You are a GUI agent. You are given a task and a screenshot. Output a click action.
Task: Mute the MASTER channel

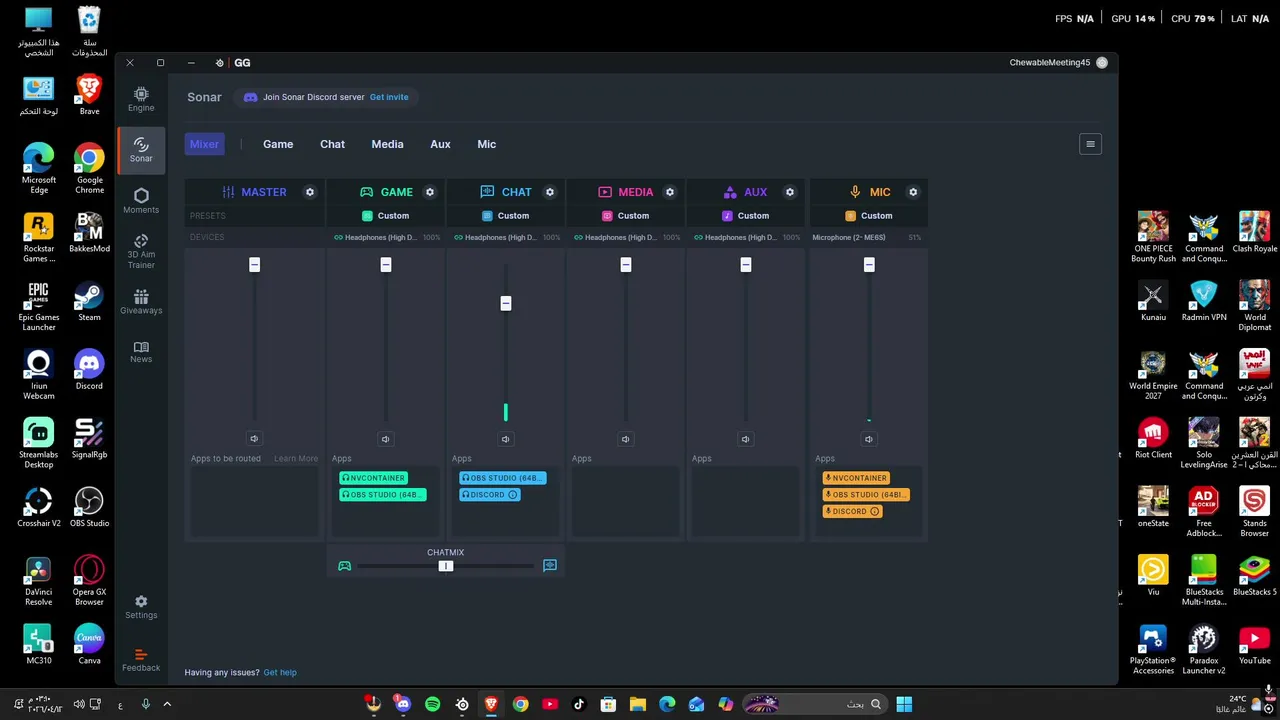(254, 439)
